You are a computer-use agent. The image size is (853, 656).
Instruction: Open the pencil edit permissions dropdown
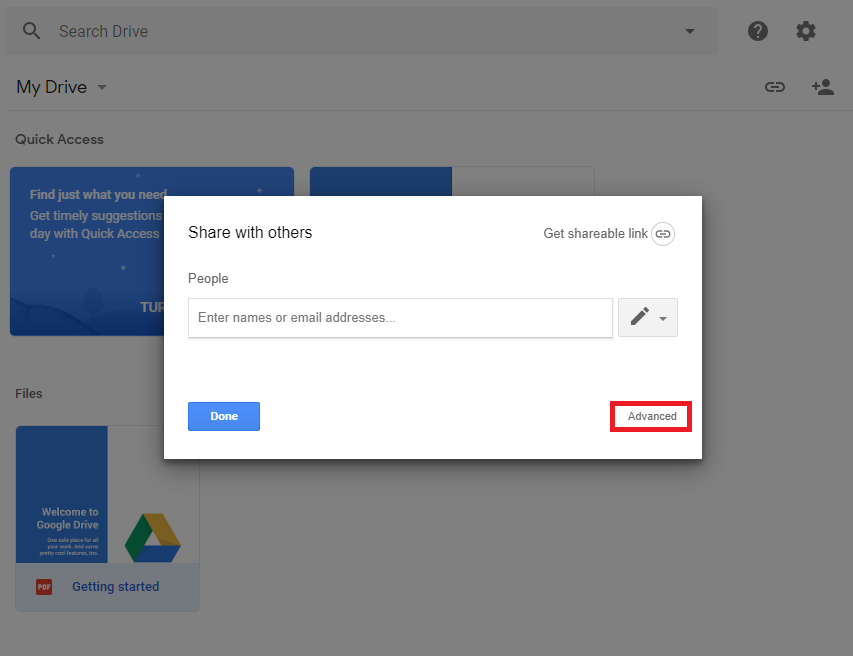pyautogui.click(x=648, y=317)
